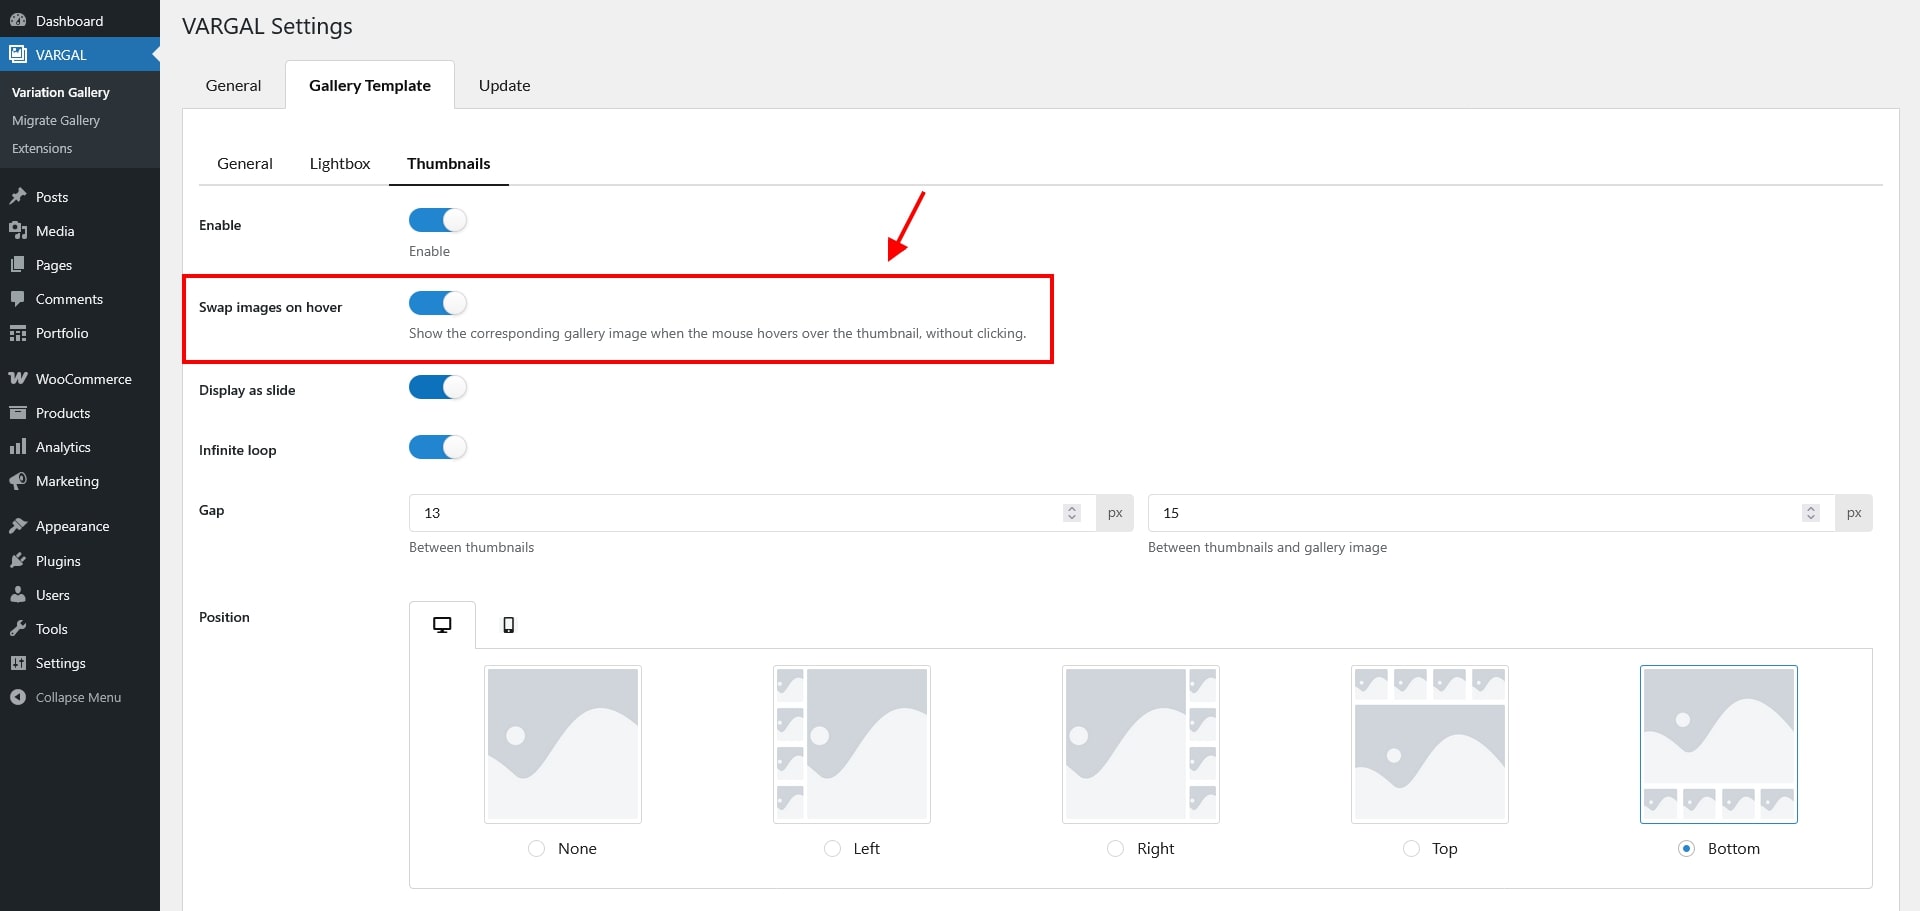Viewport: 1920px width, 911px height.
Task: Open Migrate Gallery submenu link
Action: point(56,120)
